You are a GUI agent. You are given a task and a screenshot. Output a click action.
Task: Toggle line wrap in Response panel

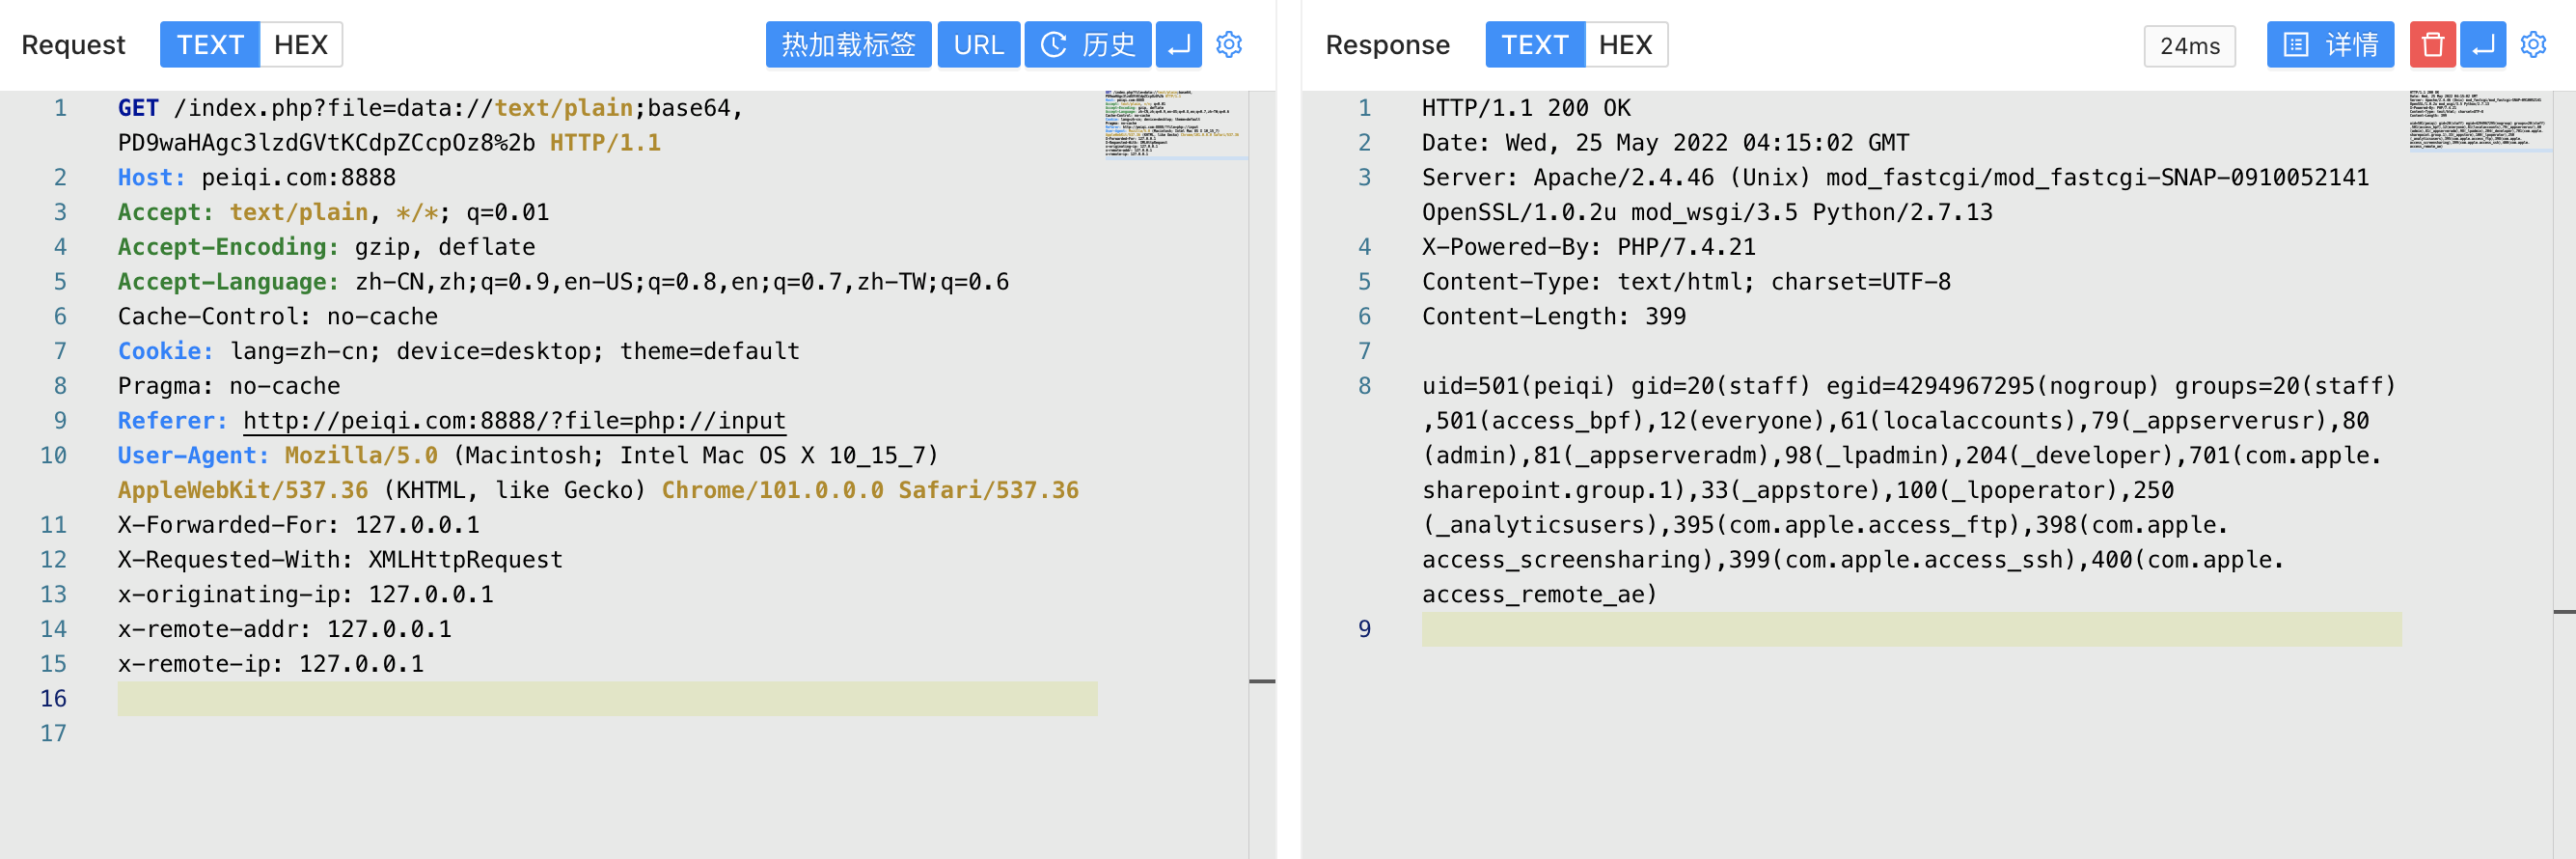pos(2482,45)
